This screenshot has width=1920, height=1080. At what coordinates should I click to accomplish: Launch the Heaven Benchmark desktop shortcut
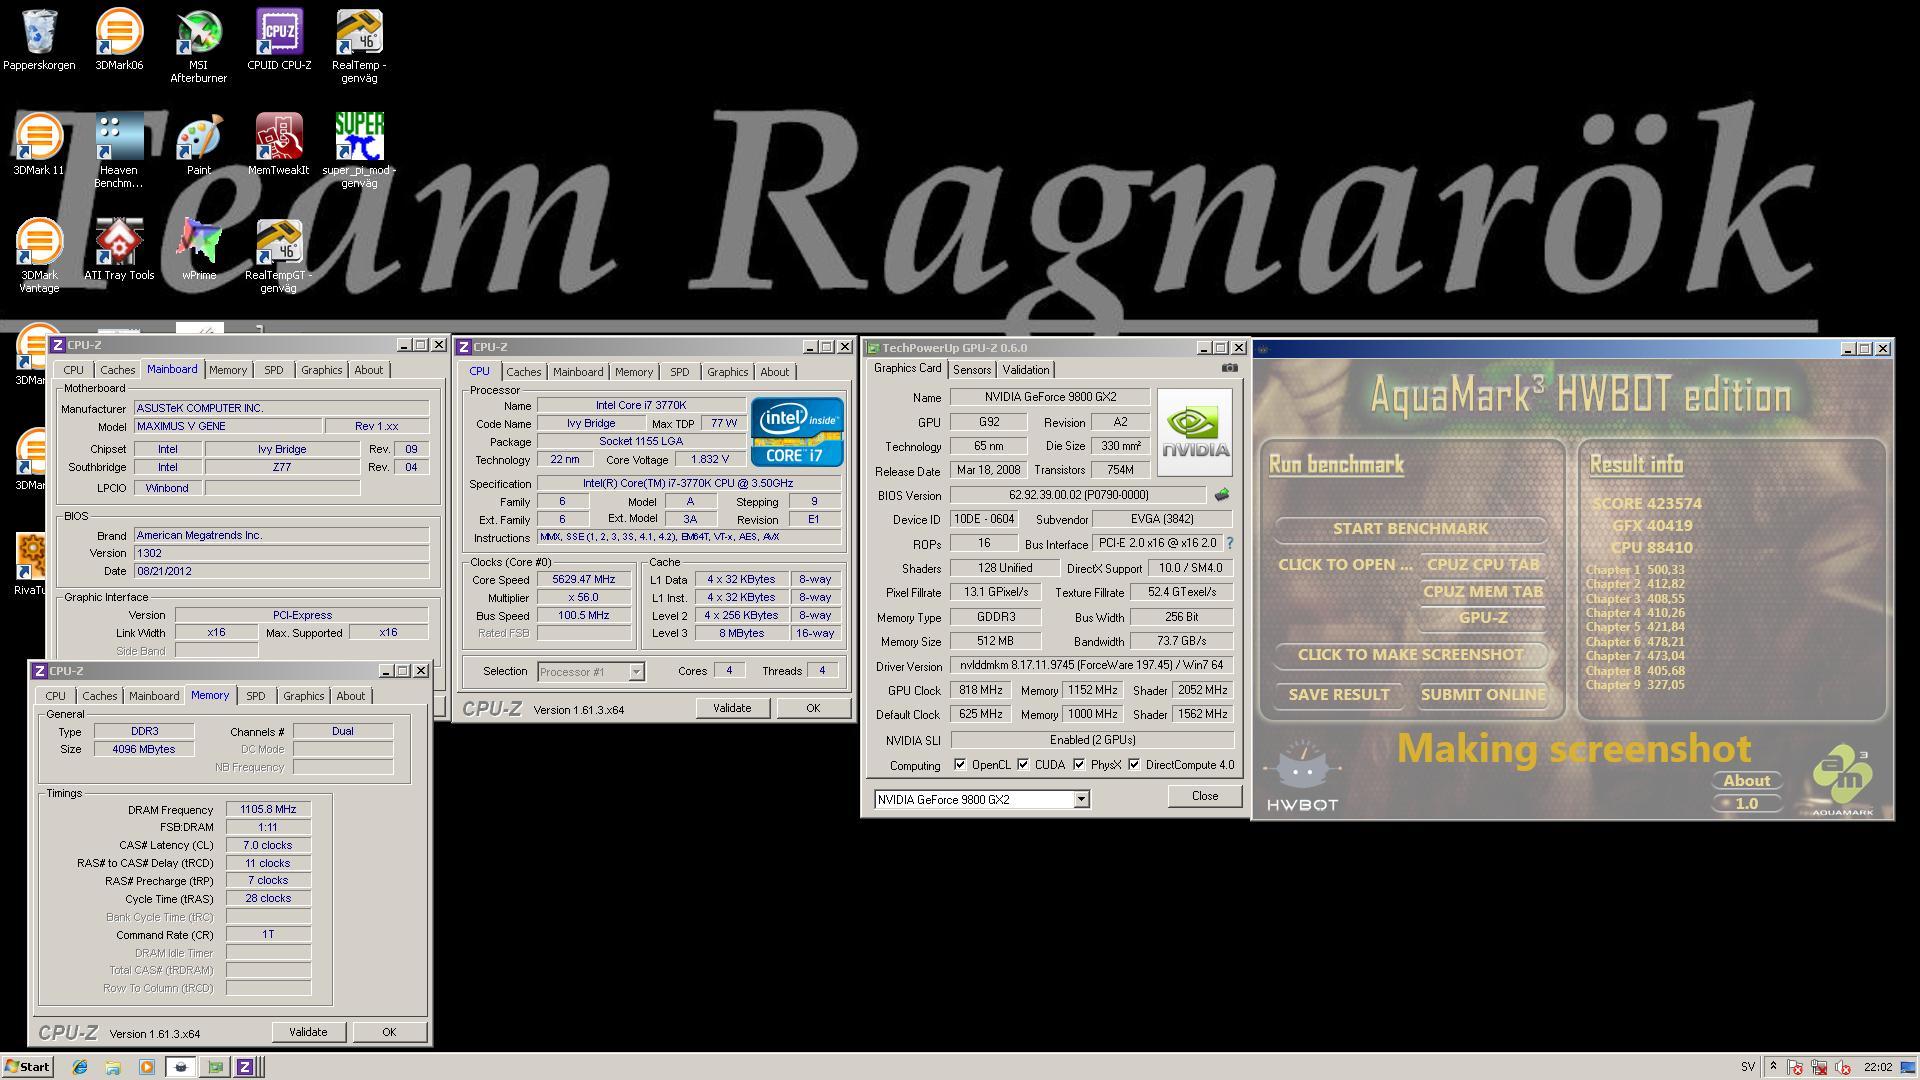point(119,151)
